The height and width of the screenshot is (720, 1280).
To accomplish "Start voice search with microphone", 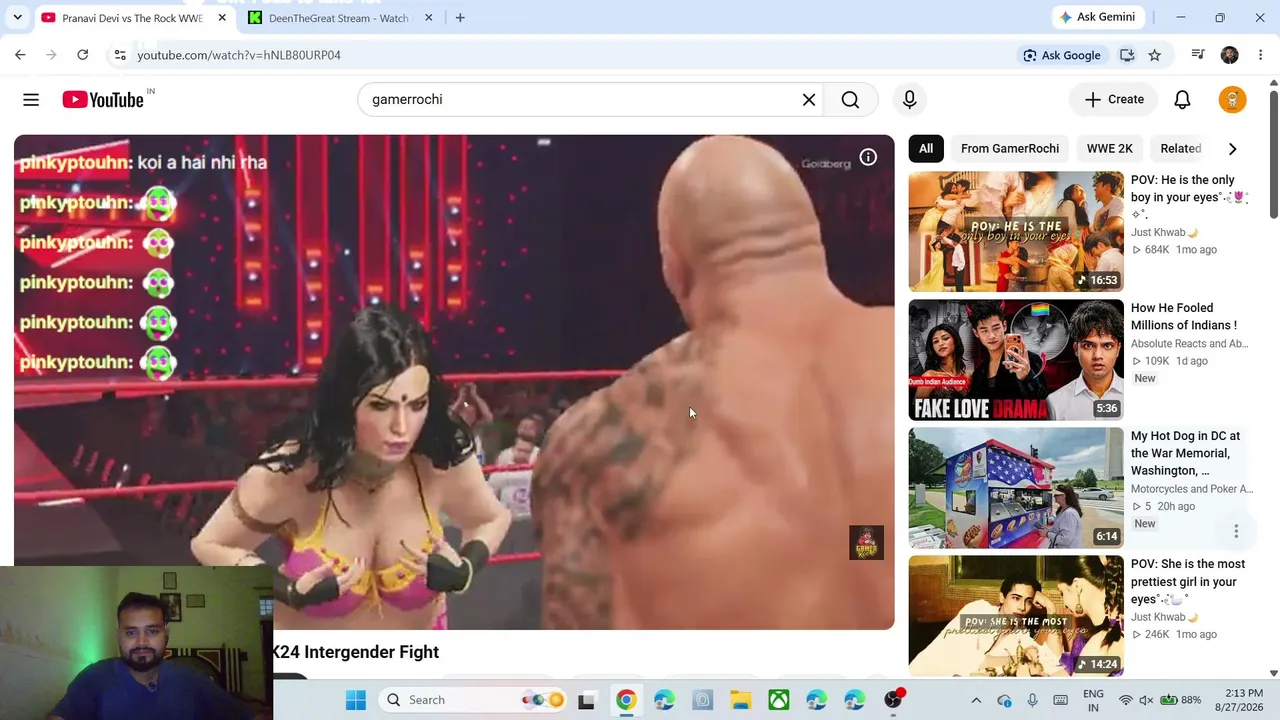I will tap(909, 99).
